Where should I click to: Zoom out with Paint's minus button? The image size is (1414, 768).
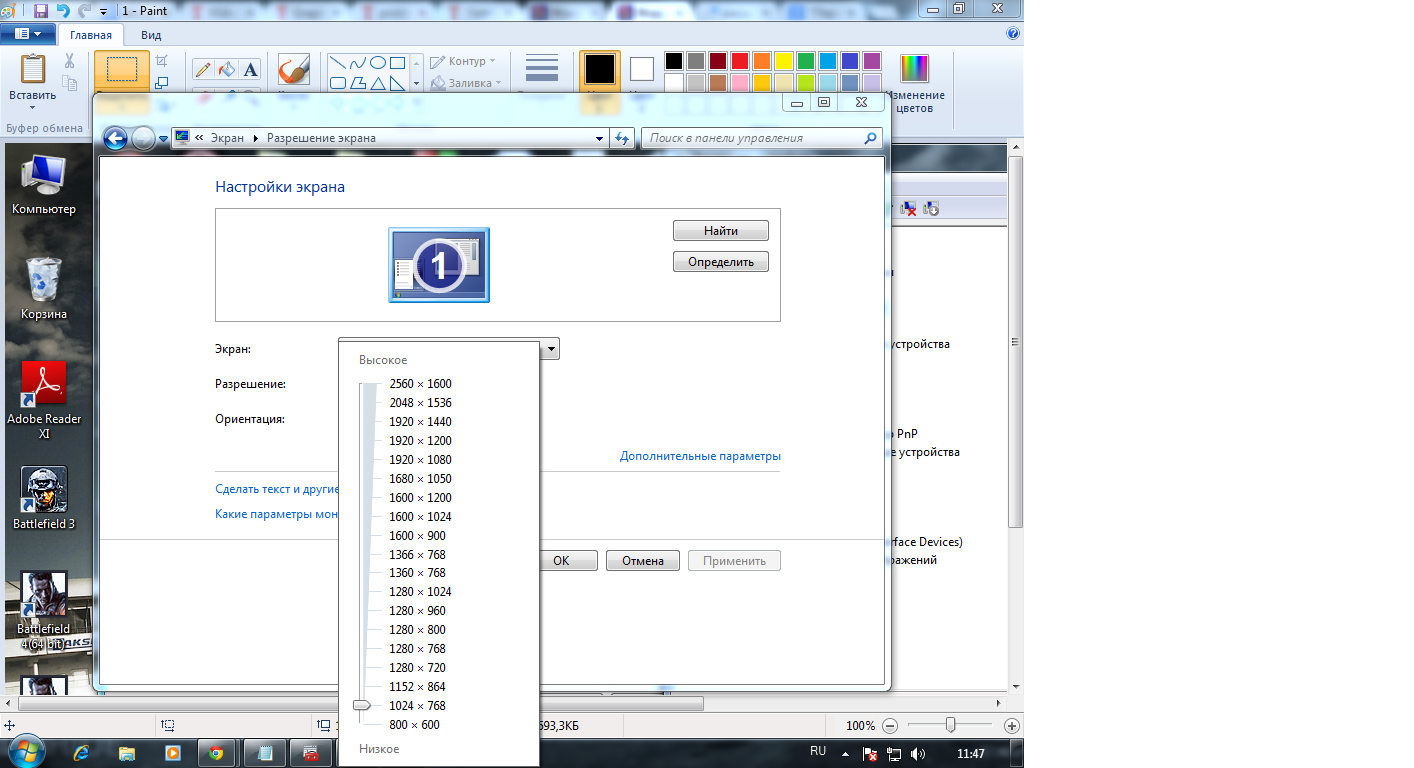[890, 726]
